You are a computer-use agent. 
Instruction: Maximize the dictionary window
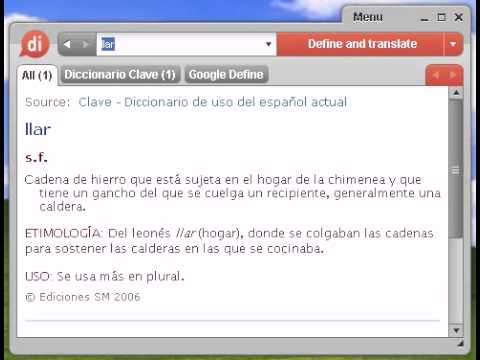pyautogui.click(x=441, y=17)
